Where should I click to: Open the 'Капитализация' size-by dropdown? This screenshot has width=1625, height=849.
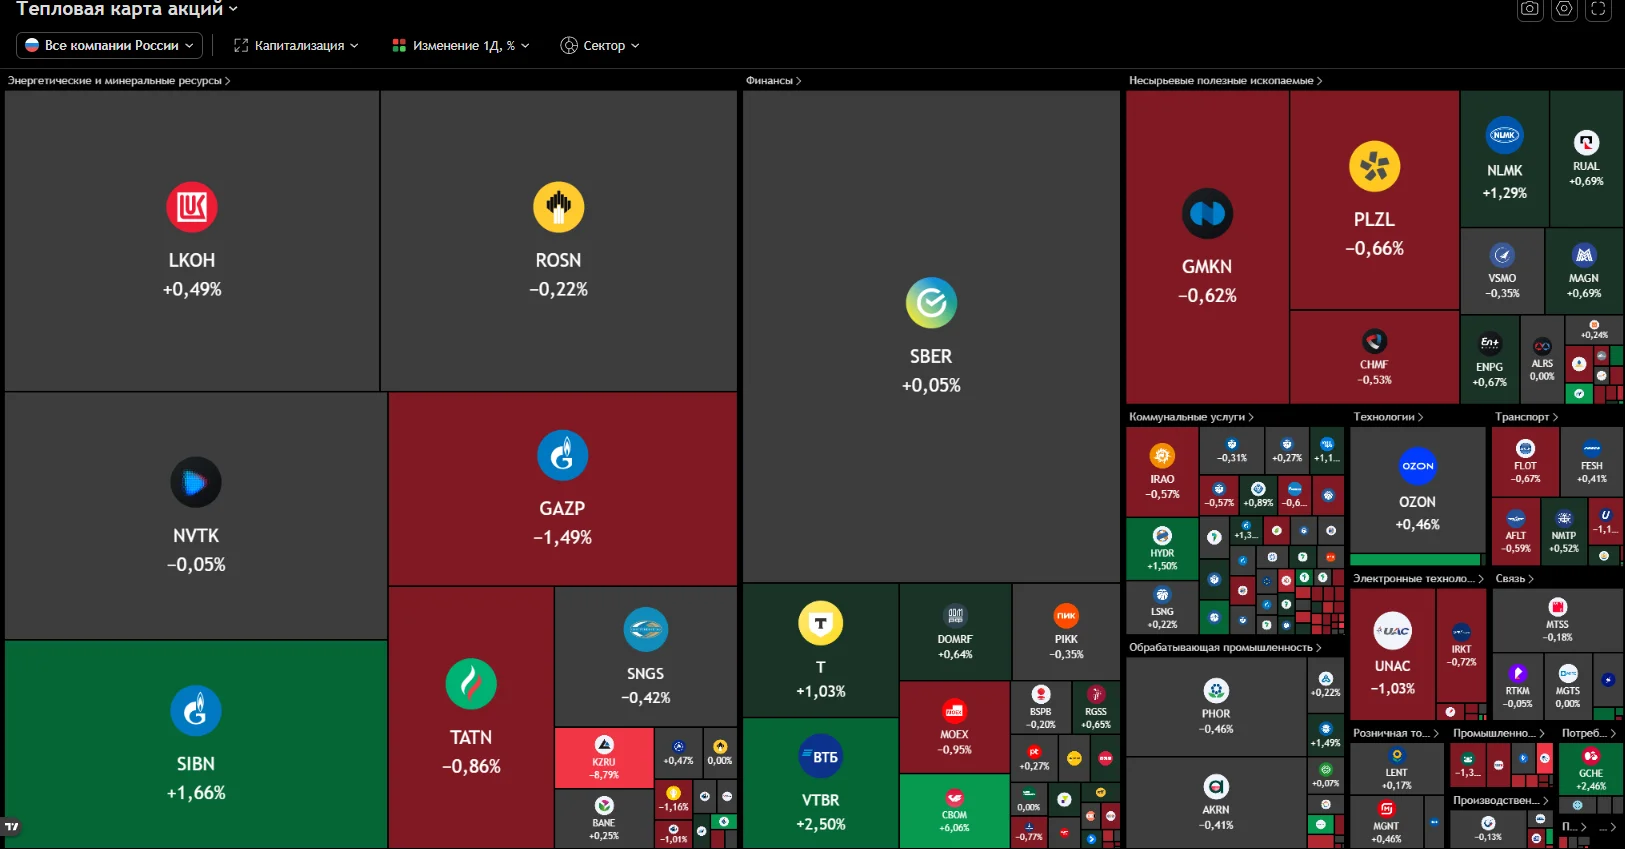(x=296, y=45)
